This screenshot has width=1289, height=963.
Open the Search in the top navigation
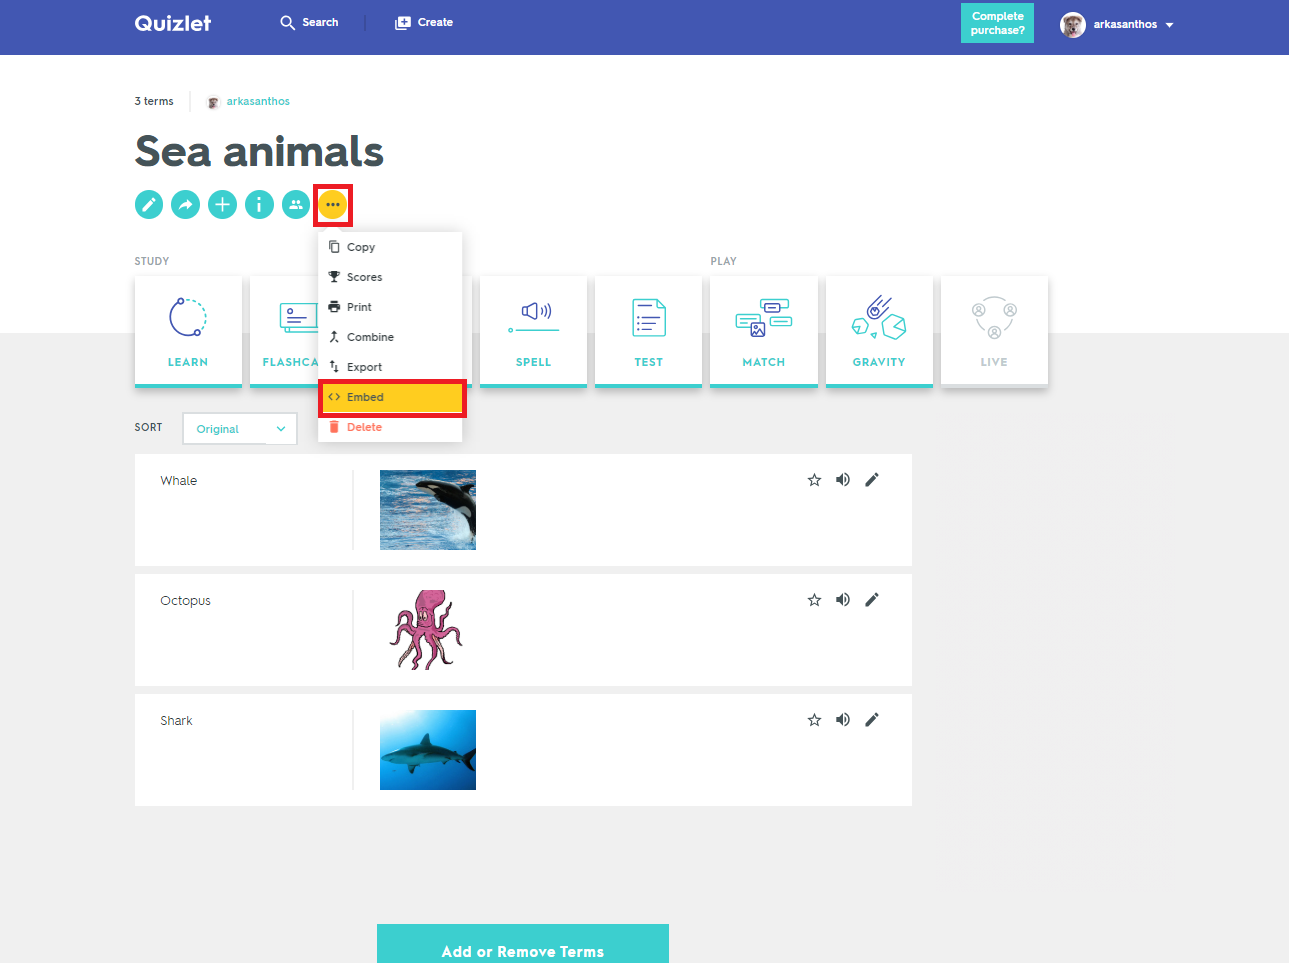309,21
